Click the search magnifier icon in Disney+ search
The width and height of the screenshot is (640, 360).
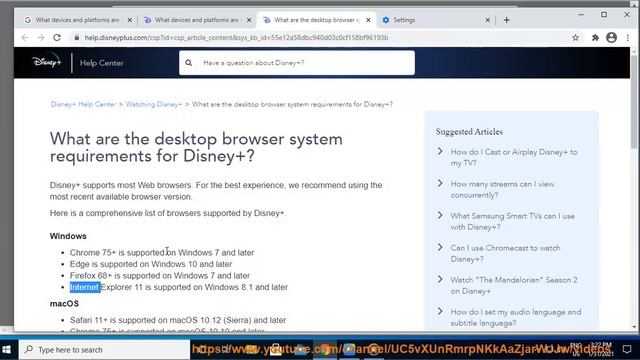189,63
